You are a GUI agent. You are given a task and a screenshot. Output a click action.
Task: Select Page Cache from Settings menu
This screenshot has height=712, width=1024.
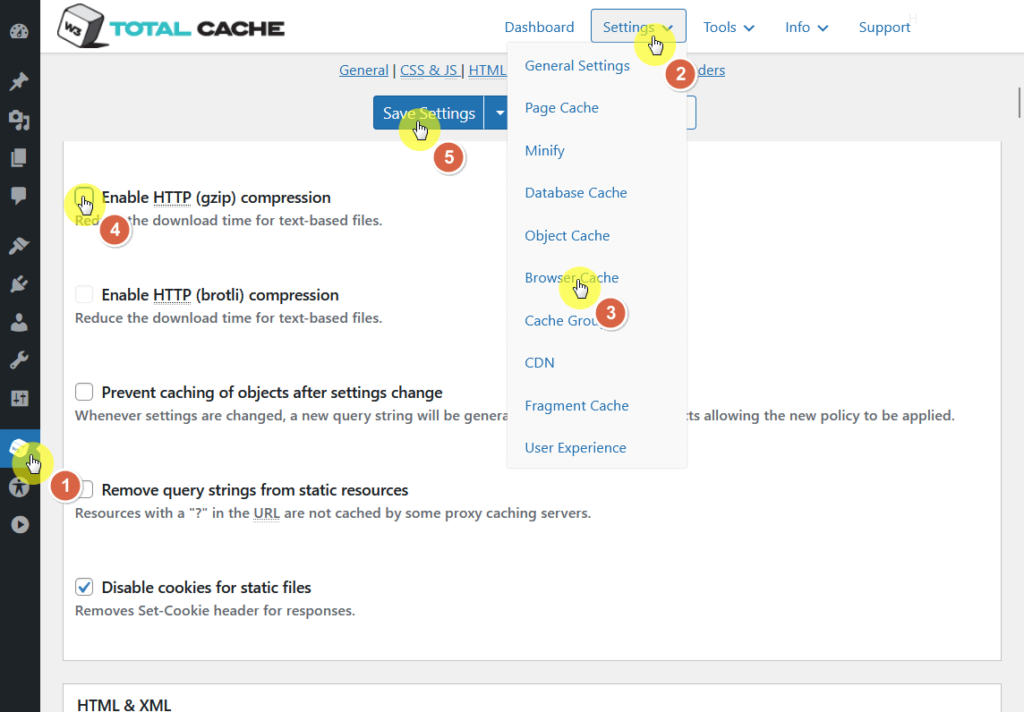click(562, 108)
